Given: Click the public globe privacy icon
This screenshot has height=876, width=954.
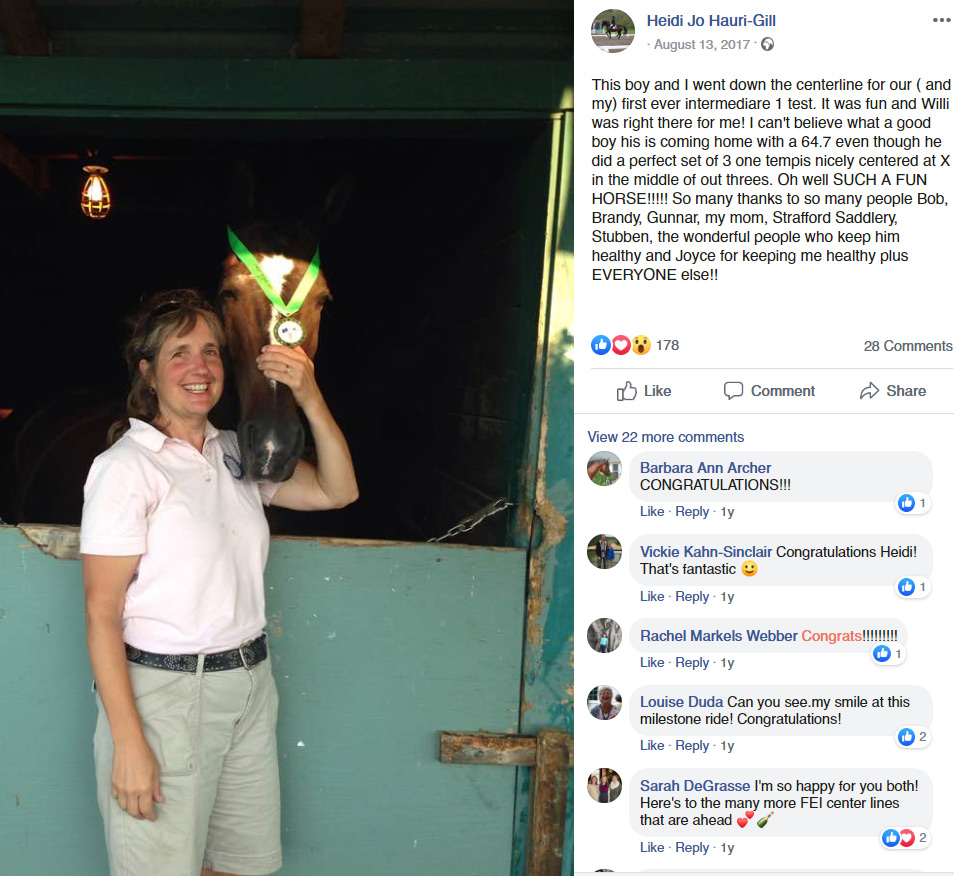Looking at the screenshot, I should [x=768, y=44].
